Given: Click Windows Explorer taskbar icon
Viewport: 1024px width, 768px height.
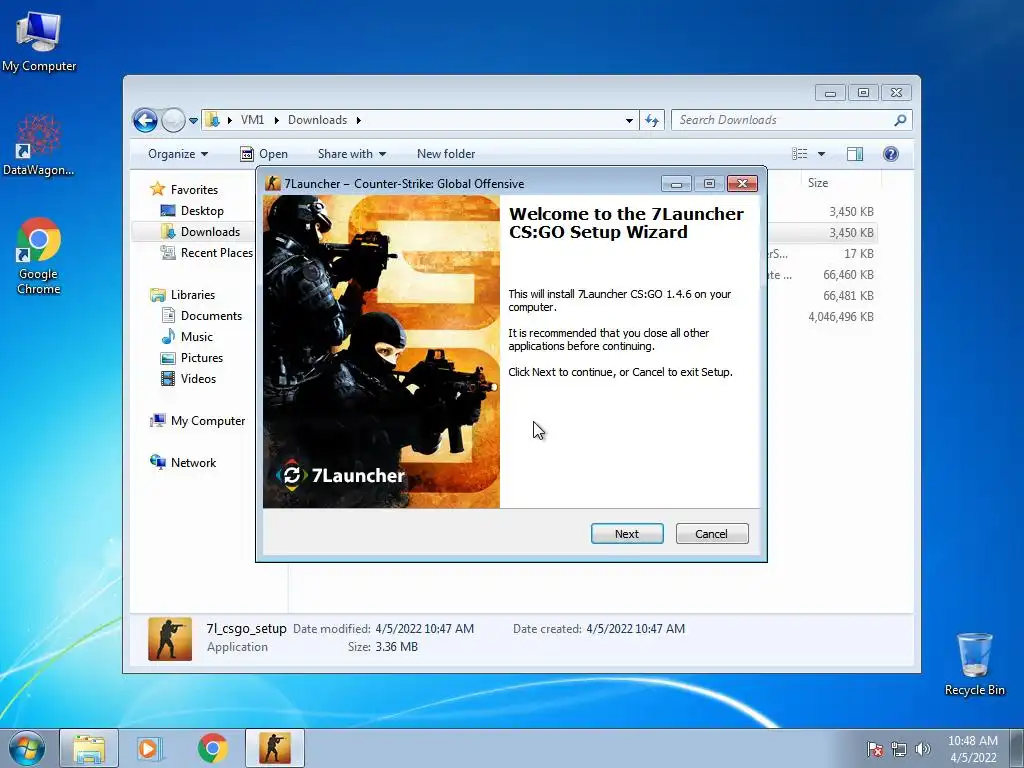Looking at the screenshot, I should [89, 749].
